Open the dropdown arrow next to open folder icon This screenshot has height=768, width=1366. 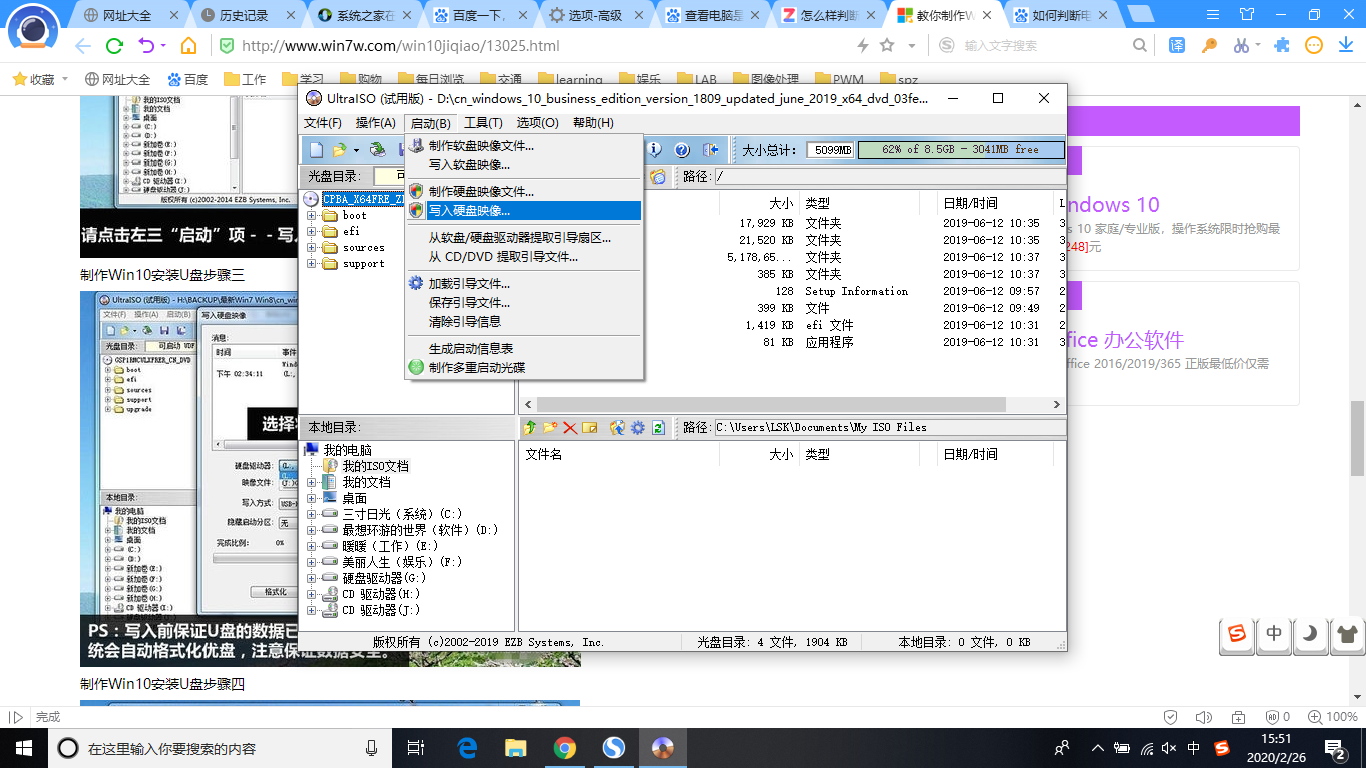[x=358, y=149]
